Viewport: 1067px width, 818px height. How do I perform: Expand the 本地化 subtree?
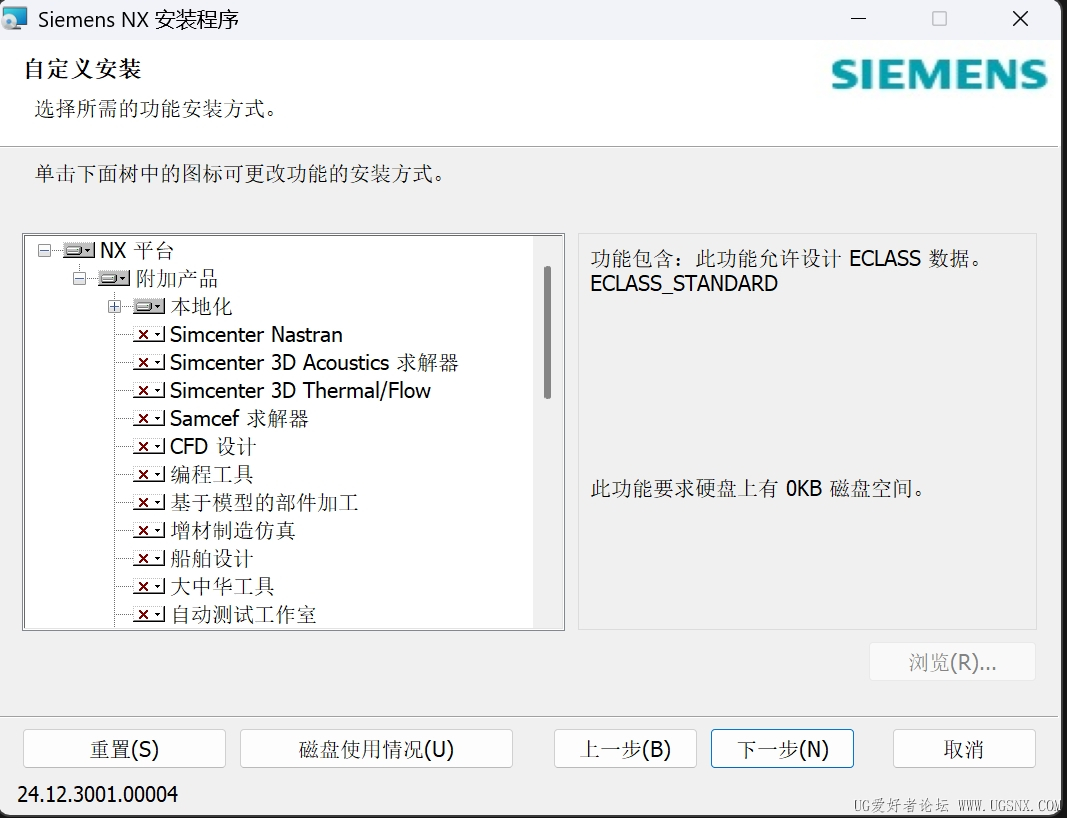coord(114,307)
